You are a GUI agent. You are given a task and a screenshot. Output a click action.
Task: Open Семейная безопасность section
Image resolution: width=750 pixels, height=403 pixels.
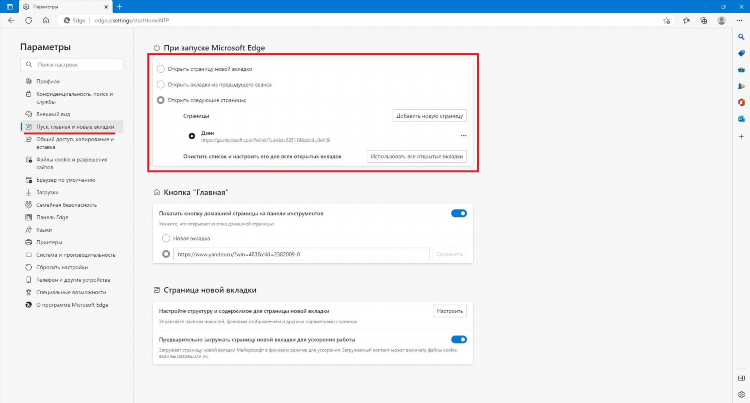(72, 205)
